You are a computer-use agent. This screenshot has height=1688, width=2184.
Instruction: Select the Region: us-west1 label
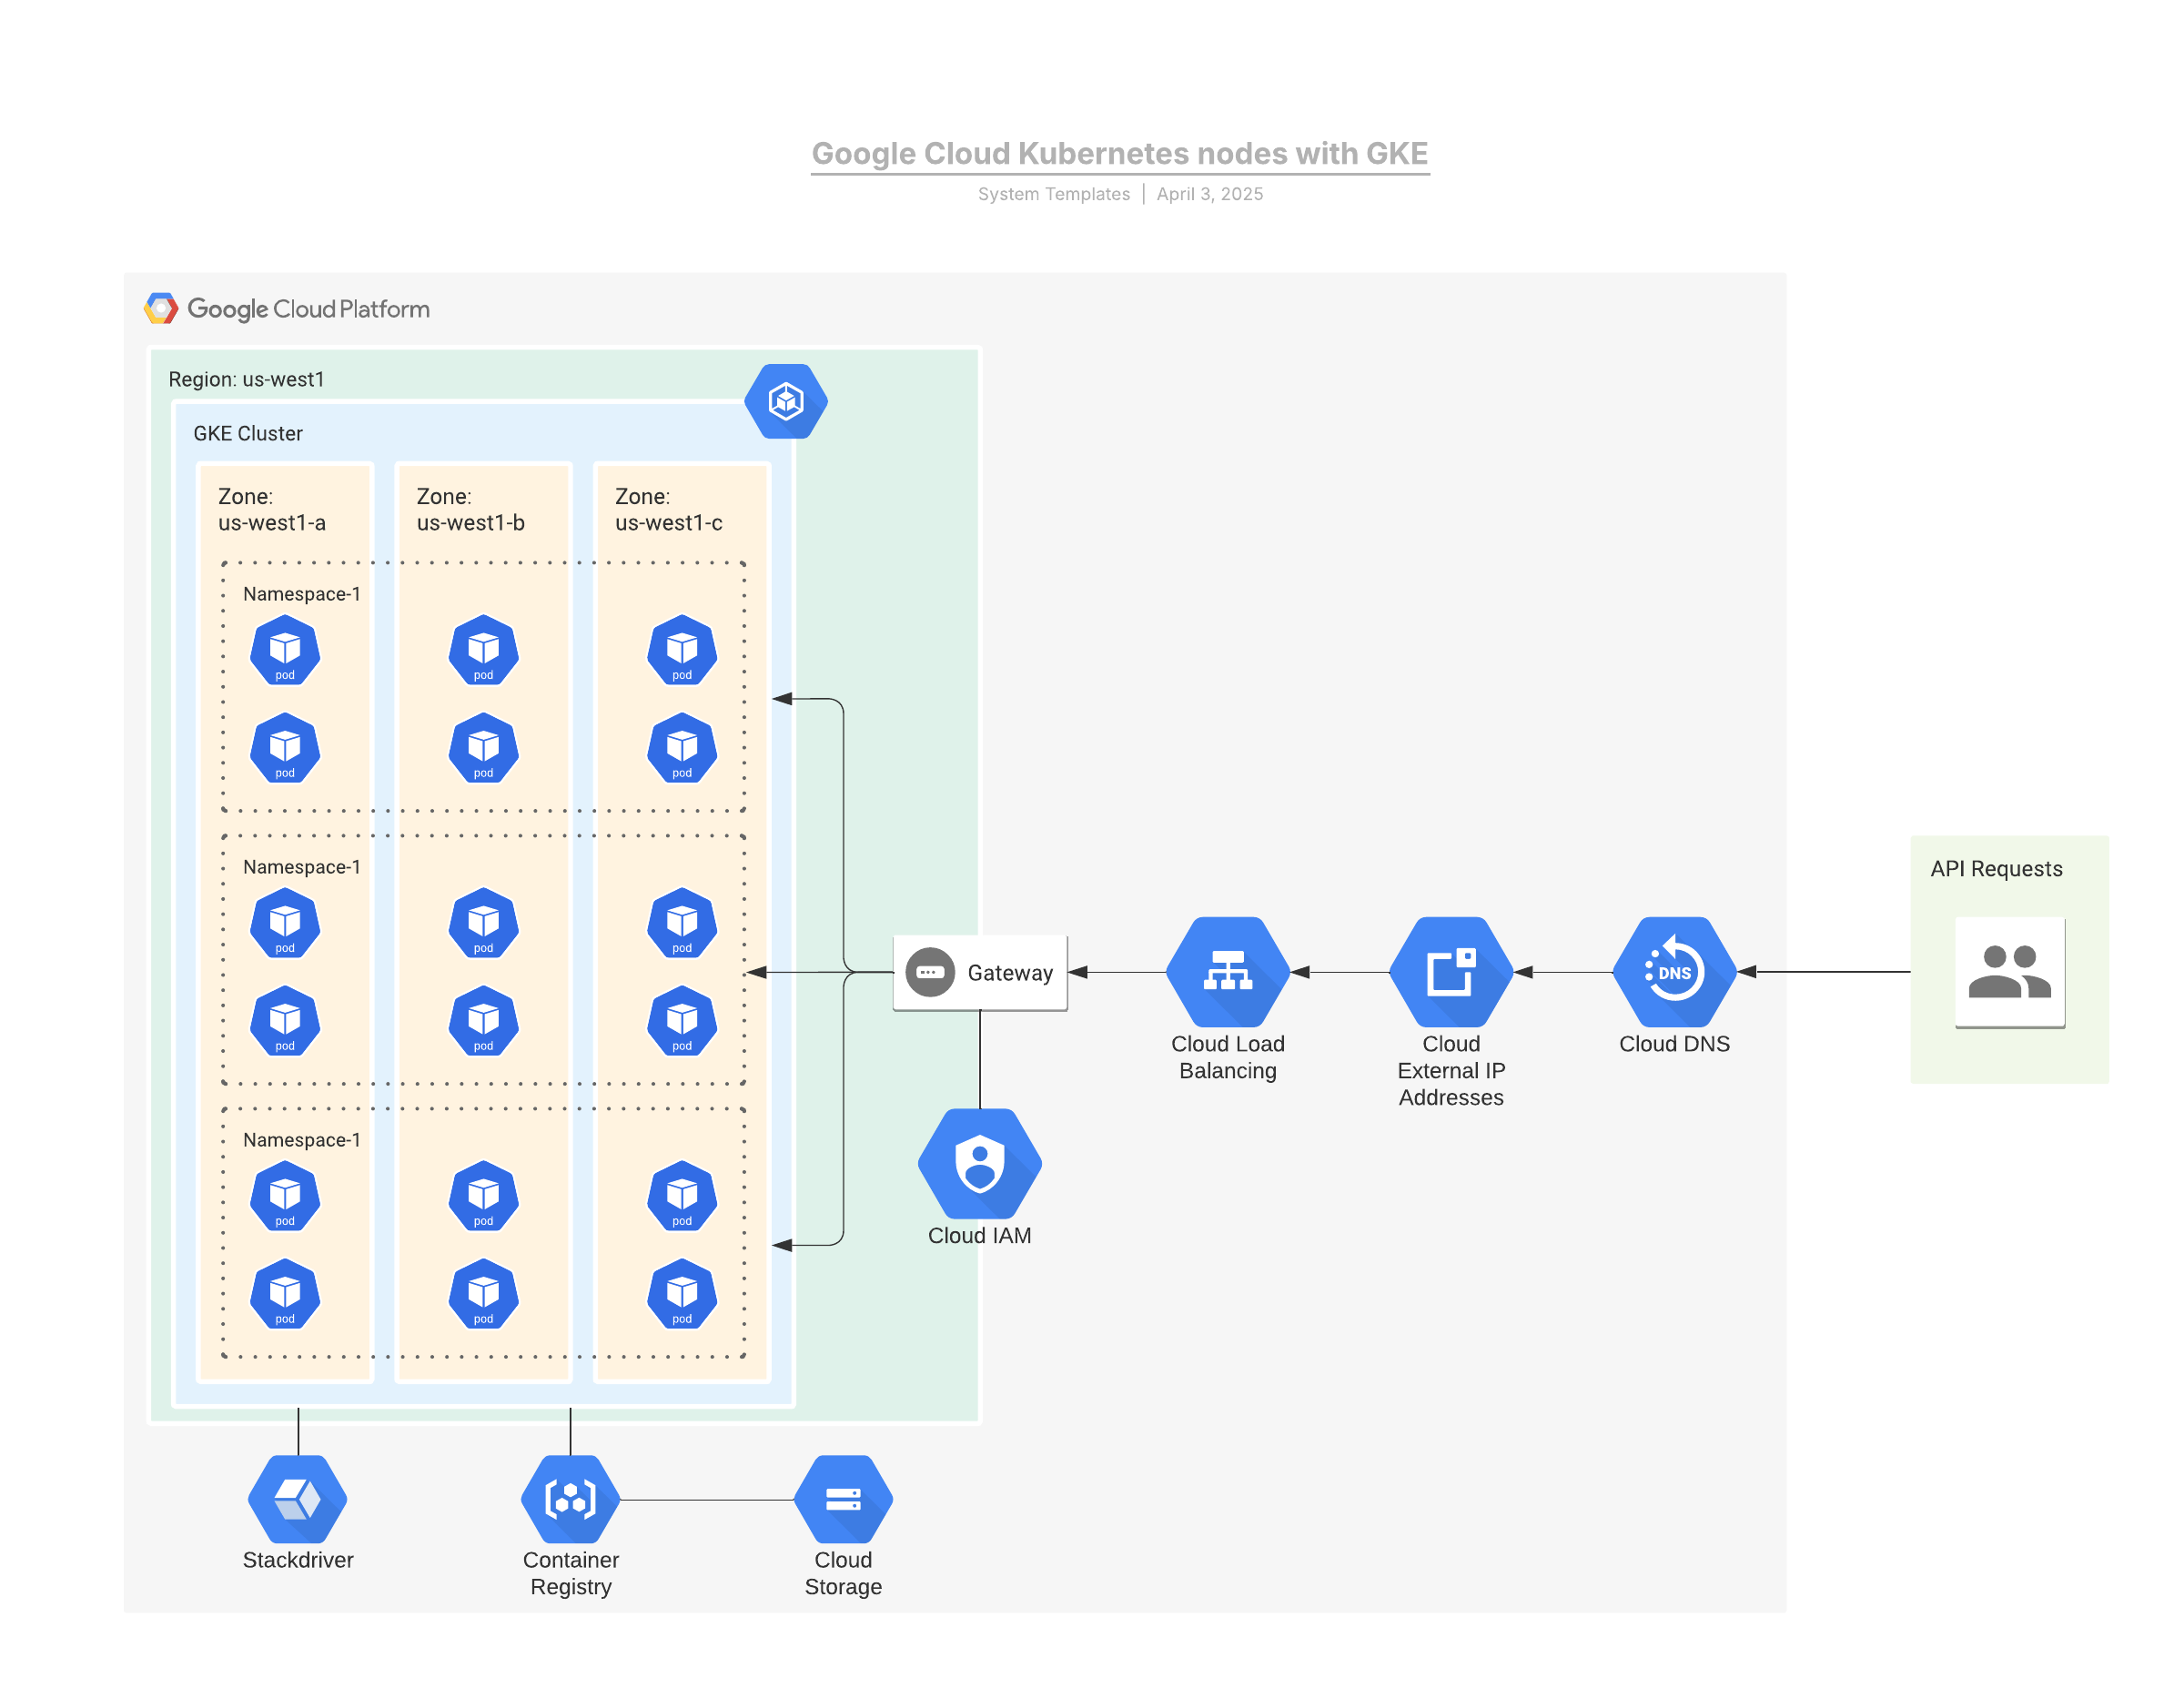coord(246,379)
